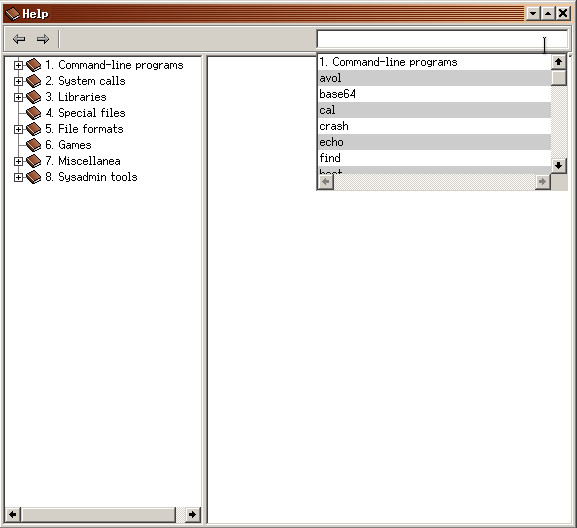
Task: Choose 'find' in the search results list
Action: (434, 158)
